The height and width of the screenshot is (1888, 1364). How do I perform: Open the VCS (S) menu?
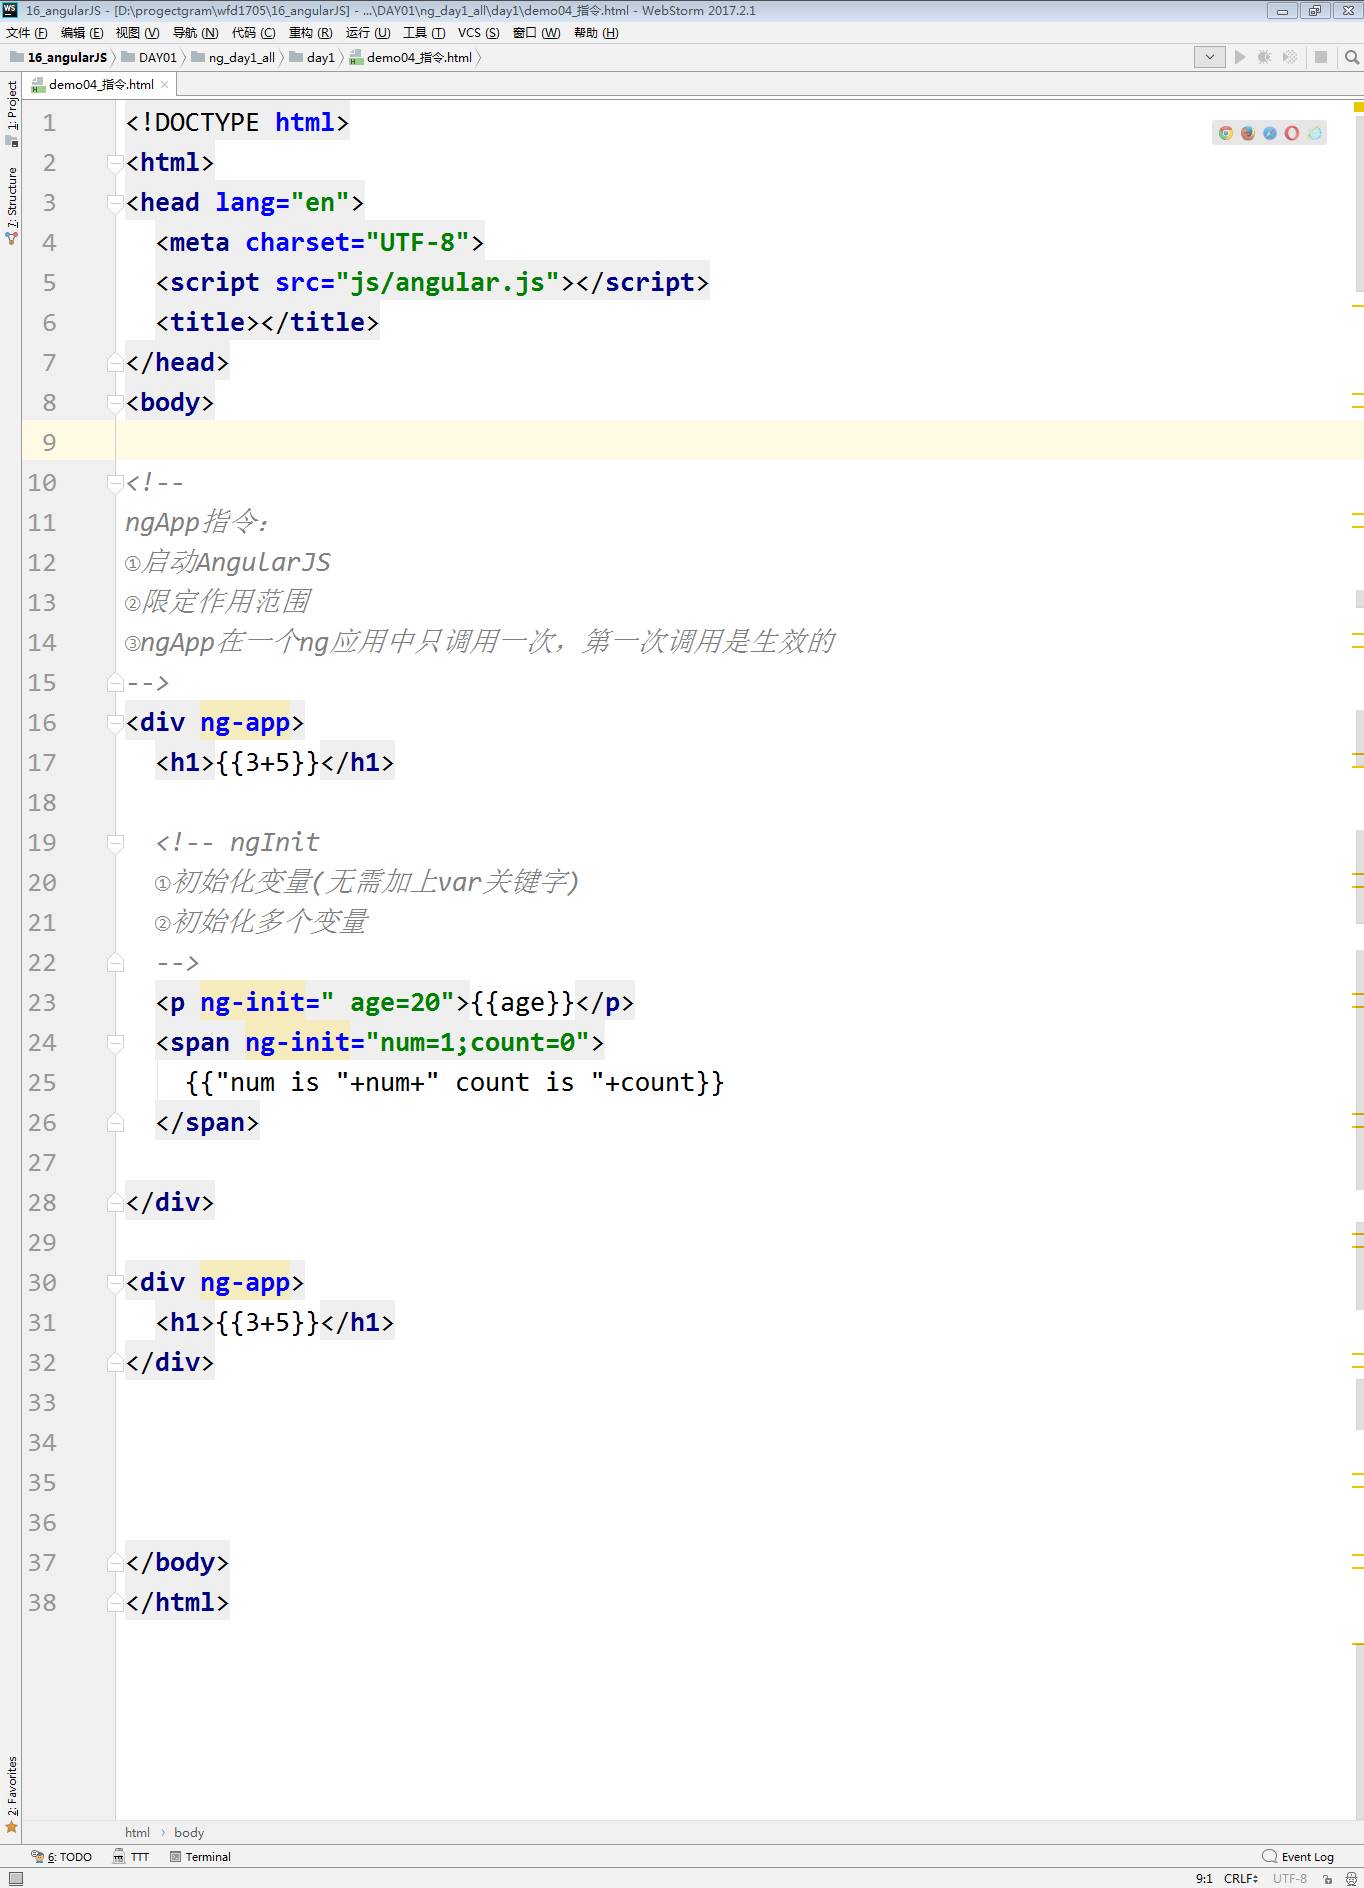click(478, 33)
